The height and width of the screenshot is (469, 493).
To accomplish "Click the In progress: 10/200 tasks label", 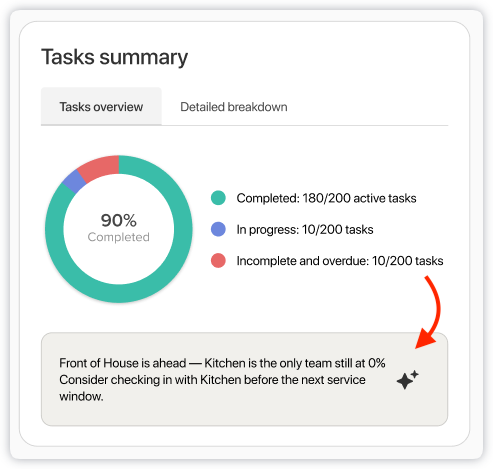I will tap(305, 229).
